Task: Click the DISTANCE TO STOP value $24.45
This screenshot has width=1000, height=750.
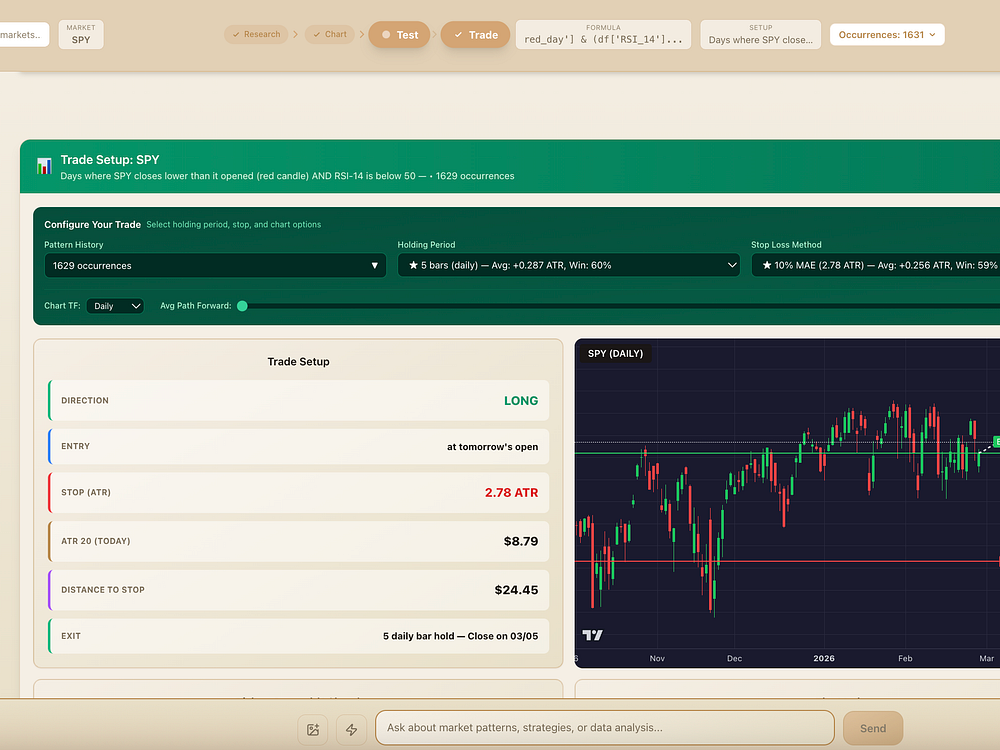Action: pos(517,590)
